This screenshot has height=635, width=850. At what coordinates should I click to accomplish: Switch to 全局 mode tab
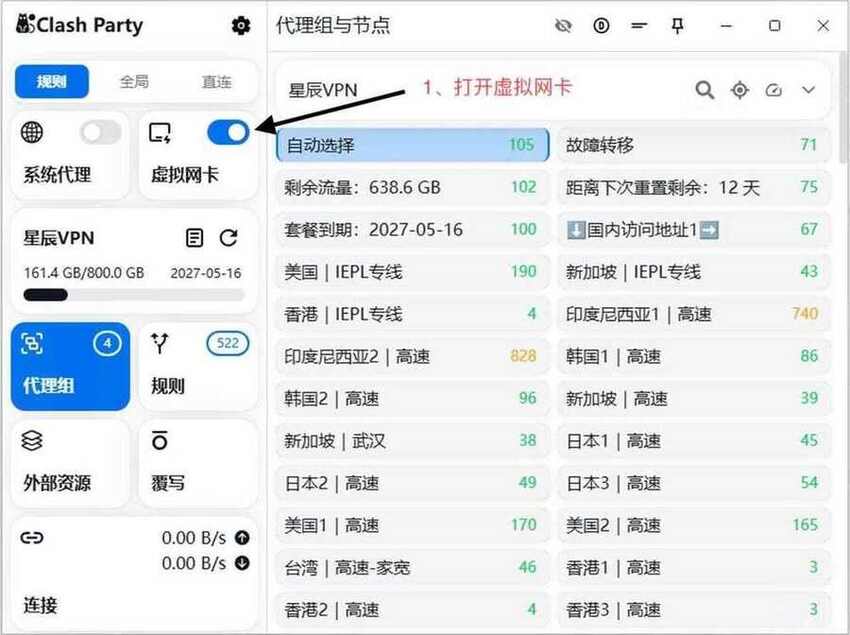[x=134, y=82]
